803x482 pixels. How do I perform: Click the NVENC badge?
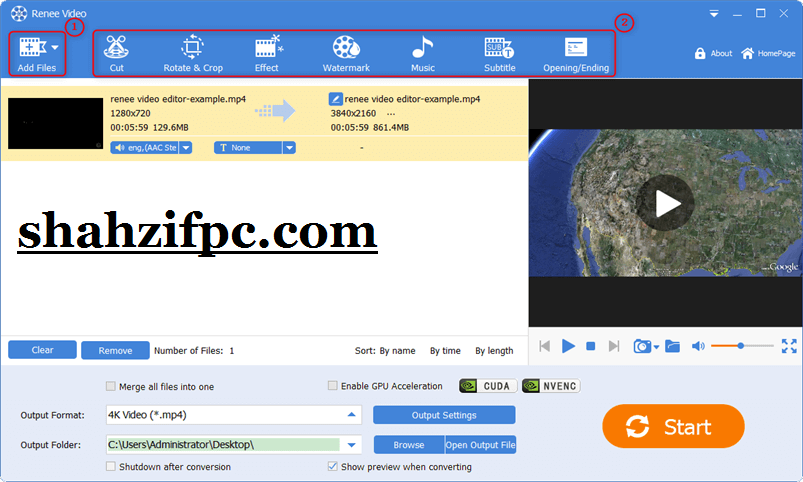click(551, 386)
